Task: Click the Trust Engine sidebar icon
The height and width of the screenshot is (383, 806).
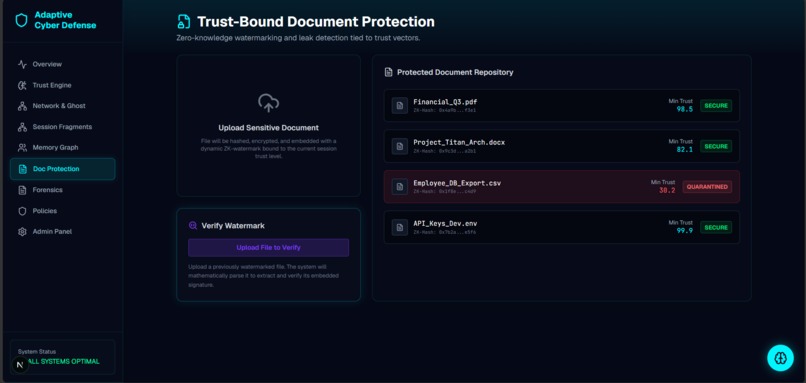Action: pyautogui.click(x=22, y=85)
